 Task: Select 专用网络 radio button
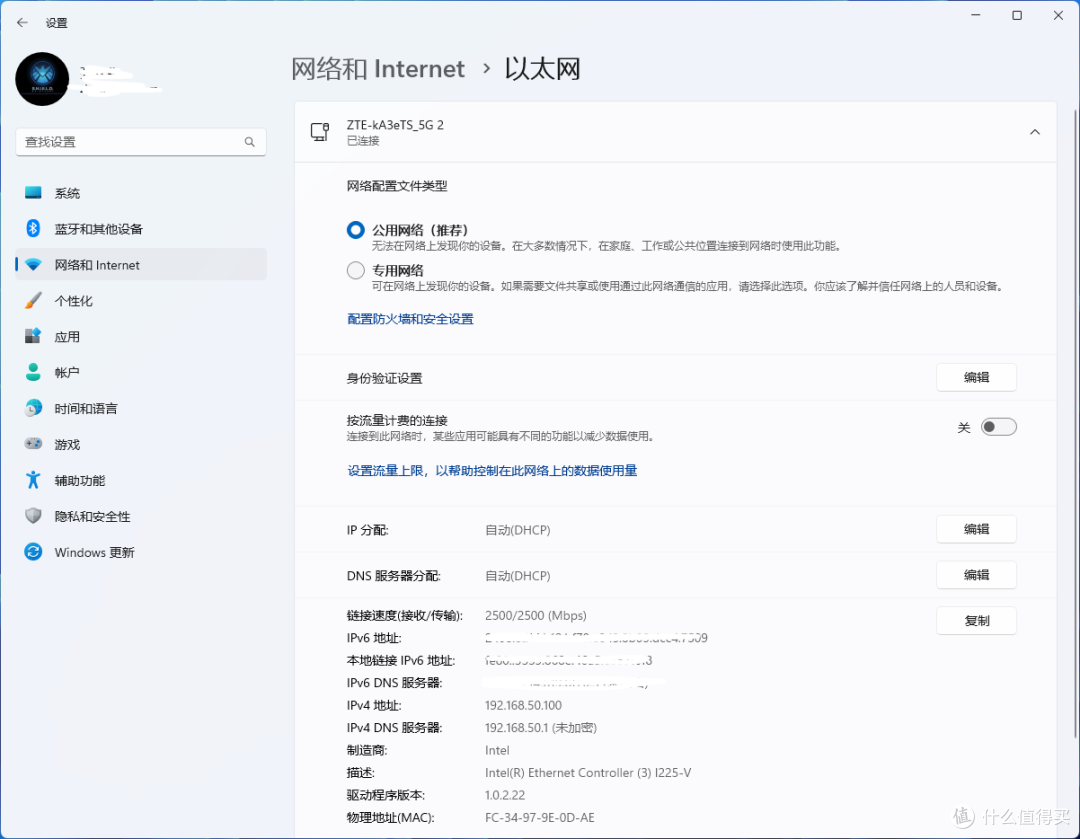355,270
